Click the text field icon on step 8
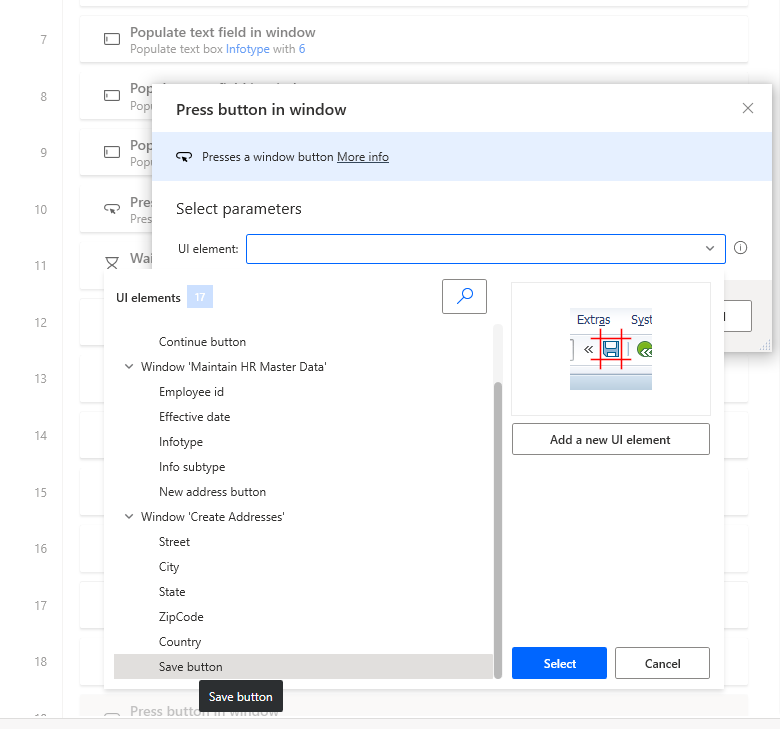The image size is (780, 729). pyautogui.click(x=112, y=95)
